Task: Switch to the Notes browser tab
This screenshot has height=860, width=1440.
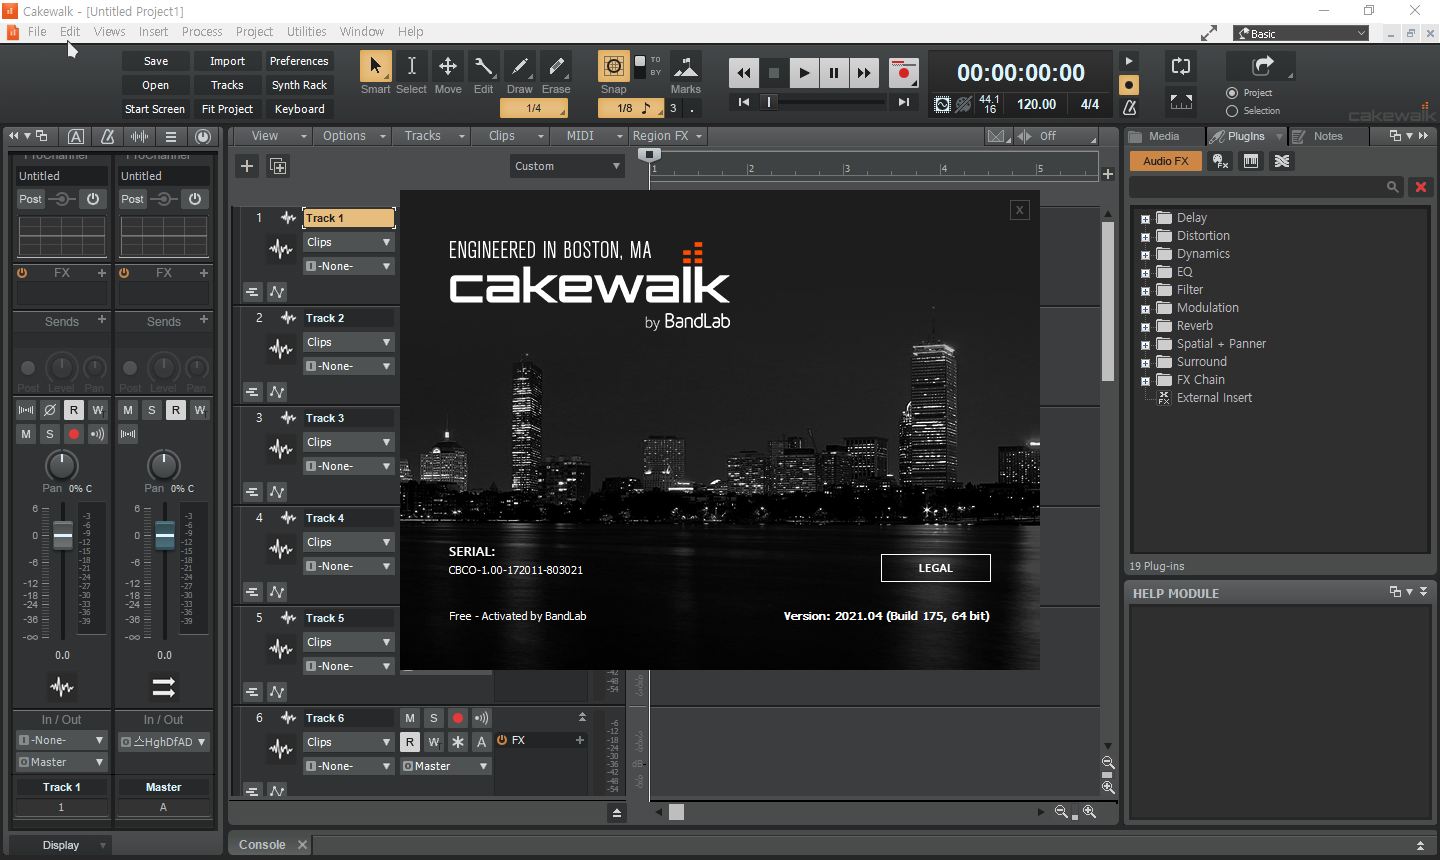Action: (1328, 136)
